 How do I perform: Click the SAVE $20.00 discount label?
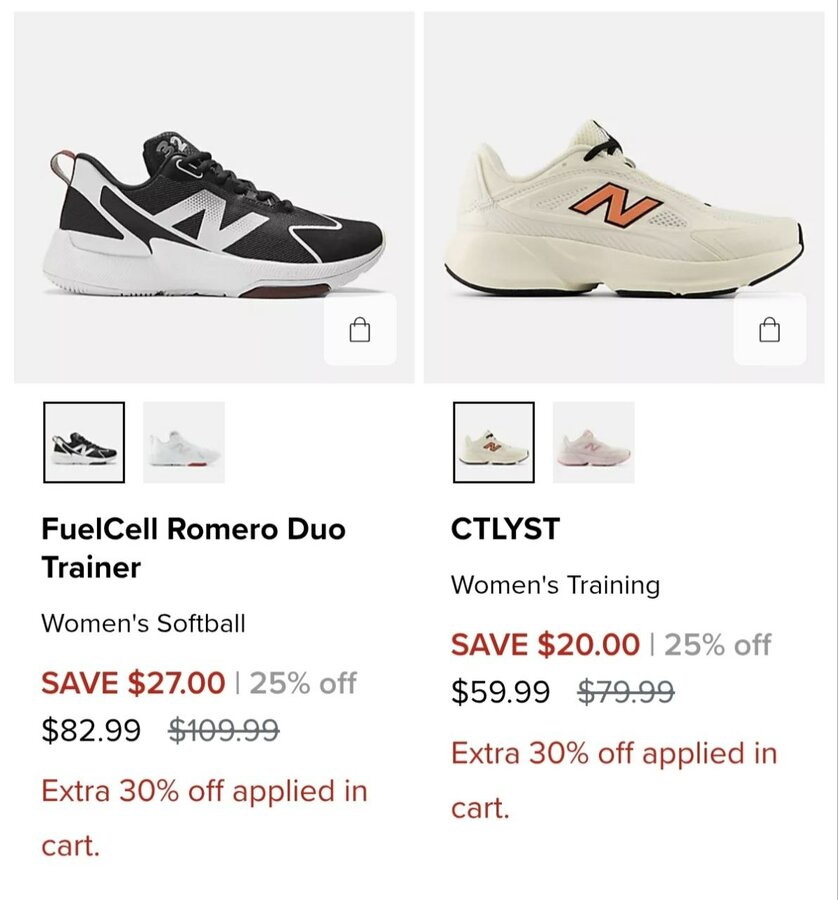[x=545, y=645]
